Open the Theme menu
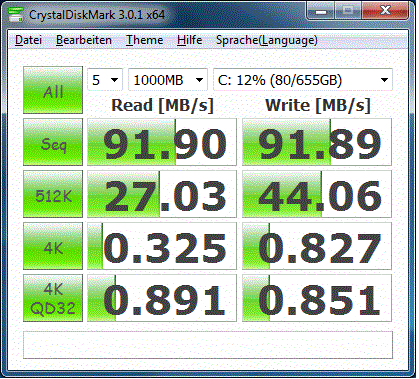Viewport: 419px width, 379px height. point(144,40)
